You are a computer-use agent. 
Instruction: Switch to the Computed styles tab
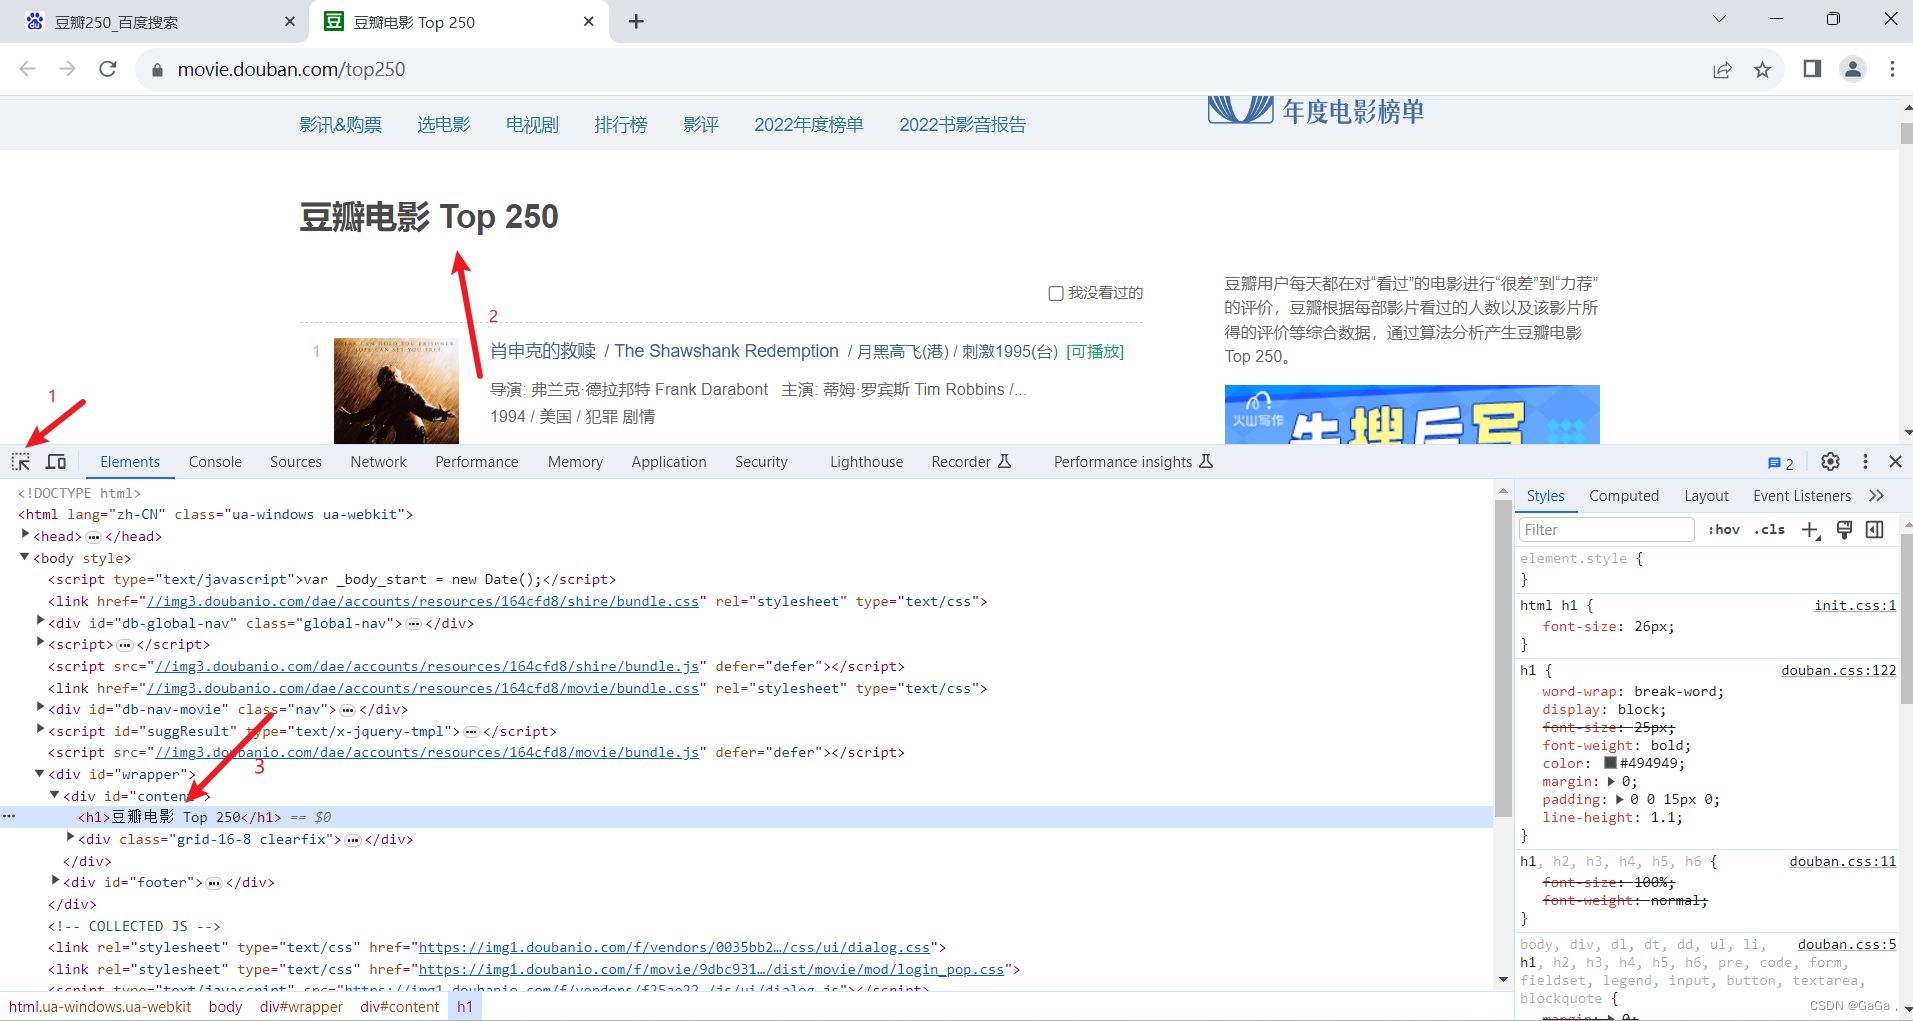[x=1624, y=496]
